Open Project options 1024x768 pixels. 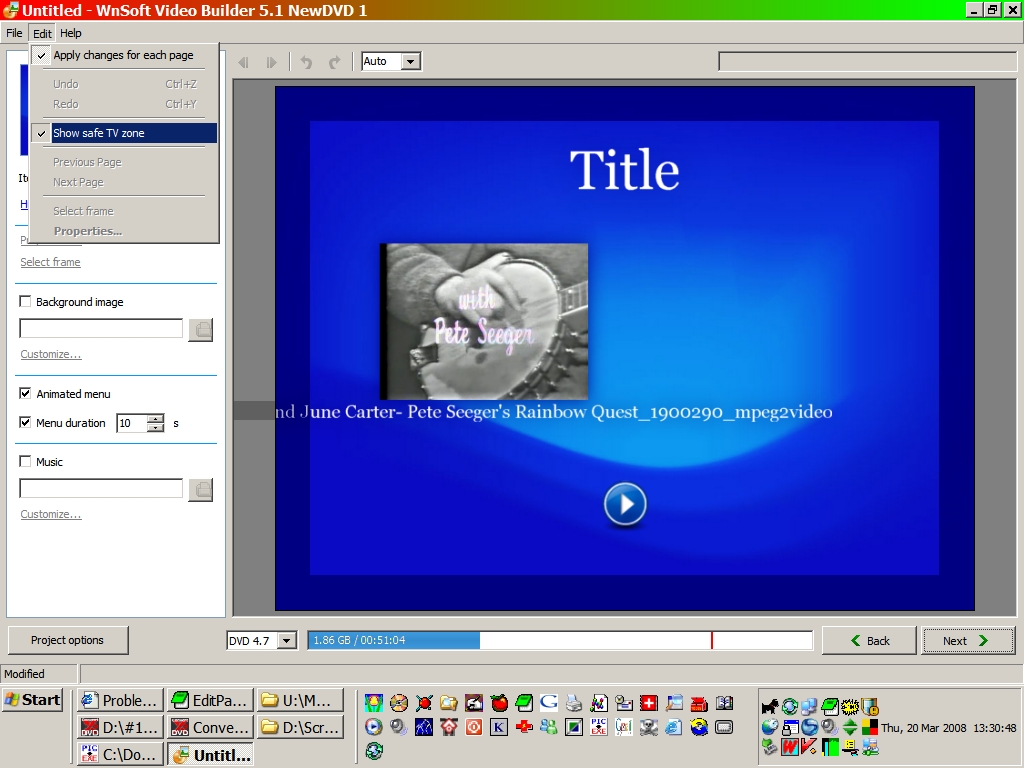(68, 640)
